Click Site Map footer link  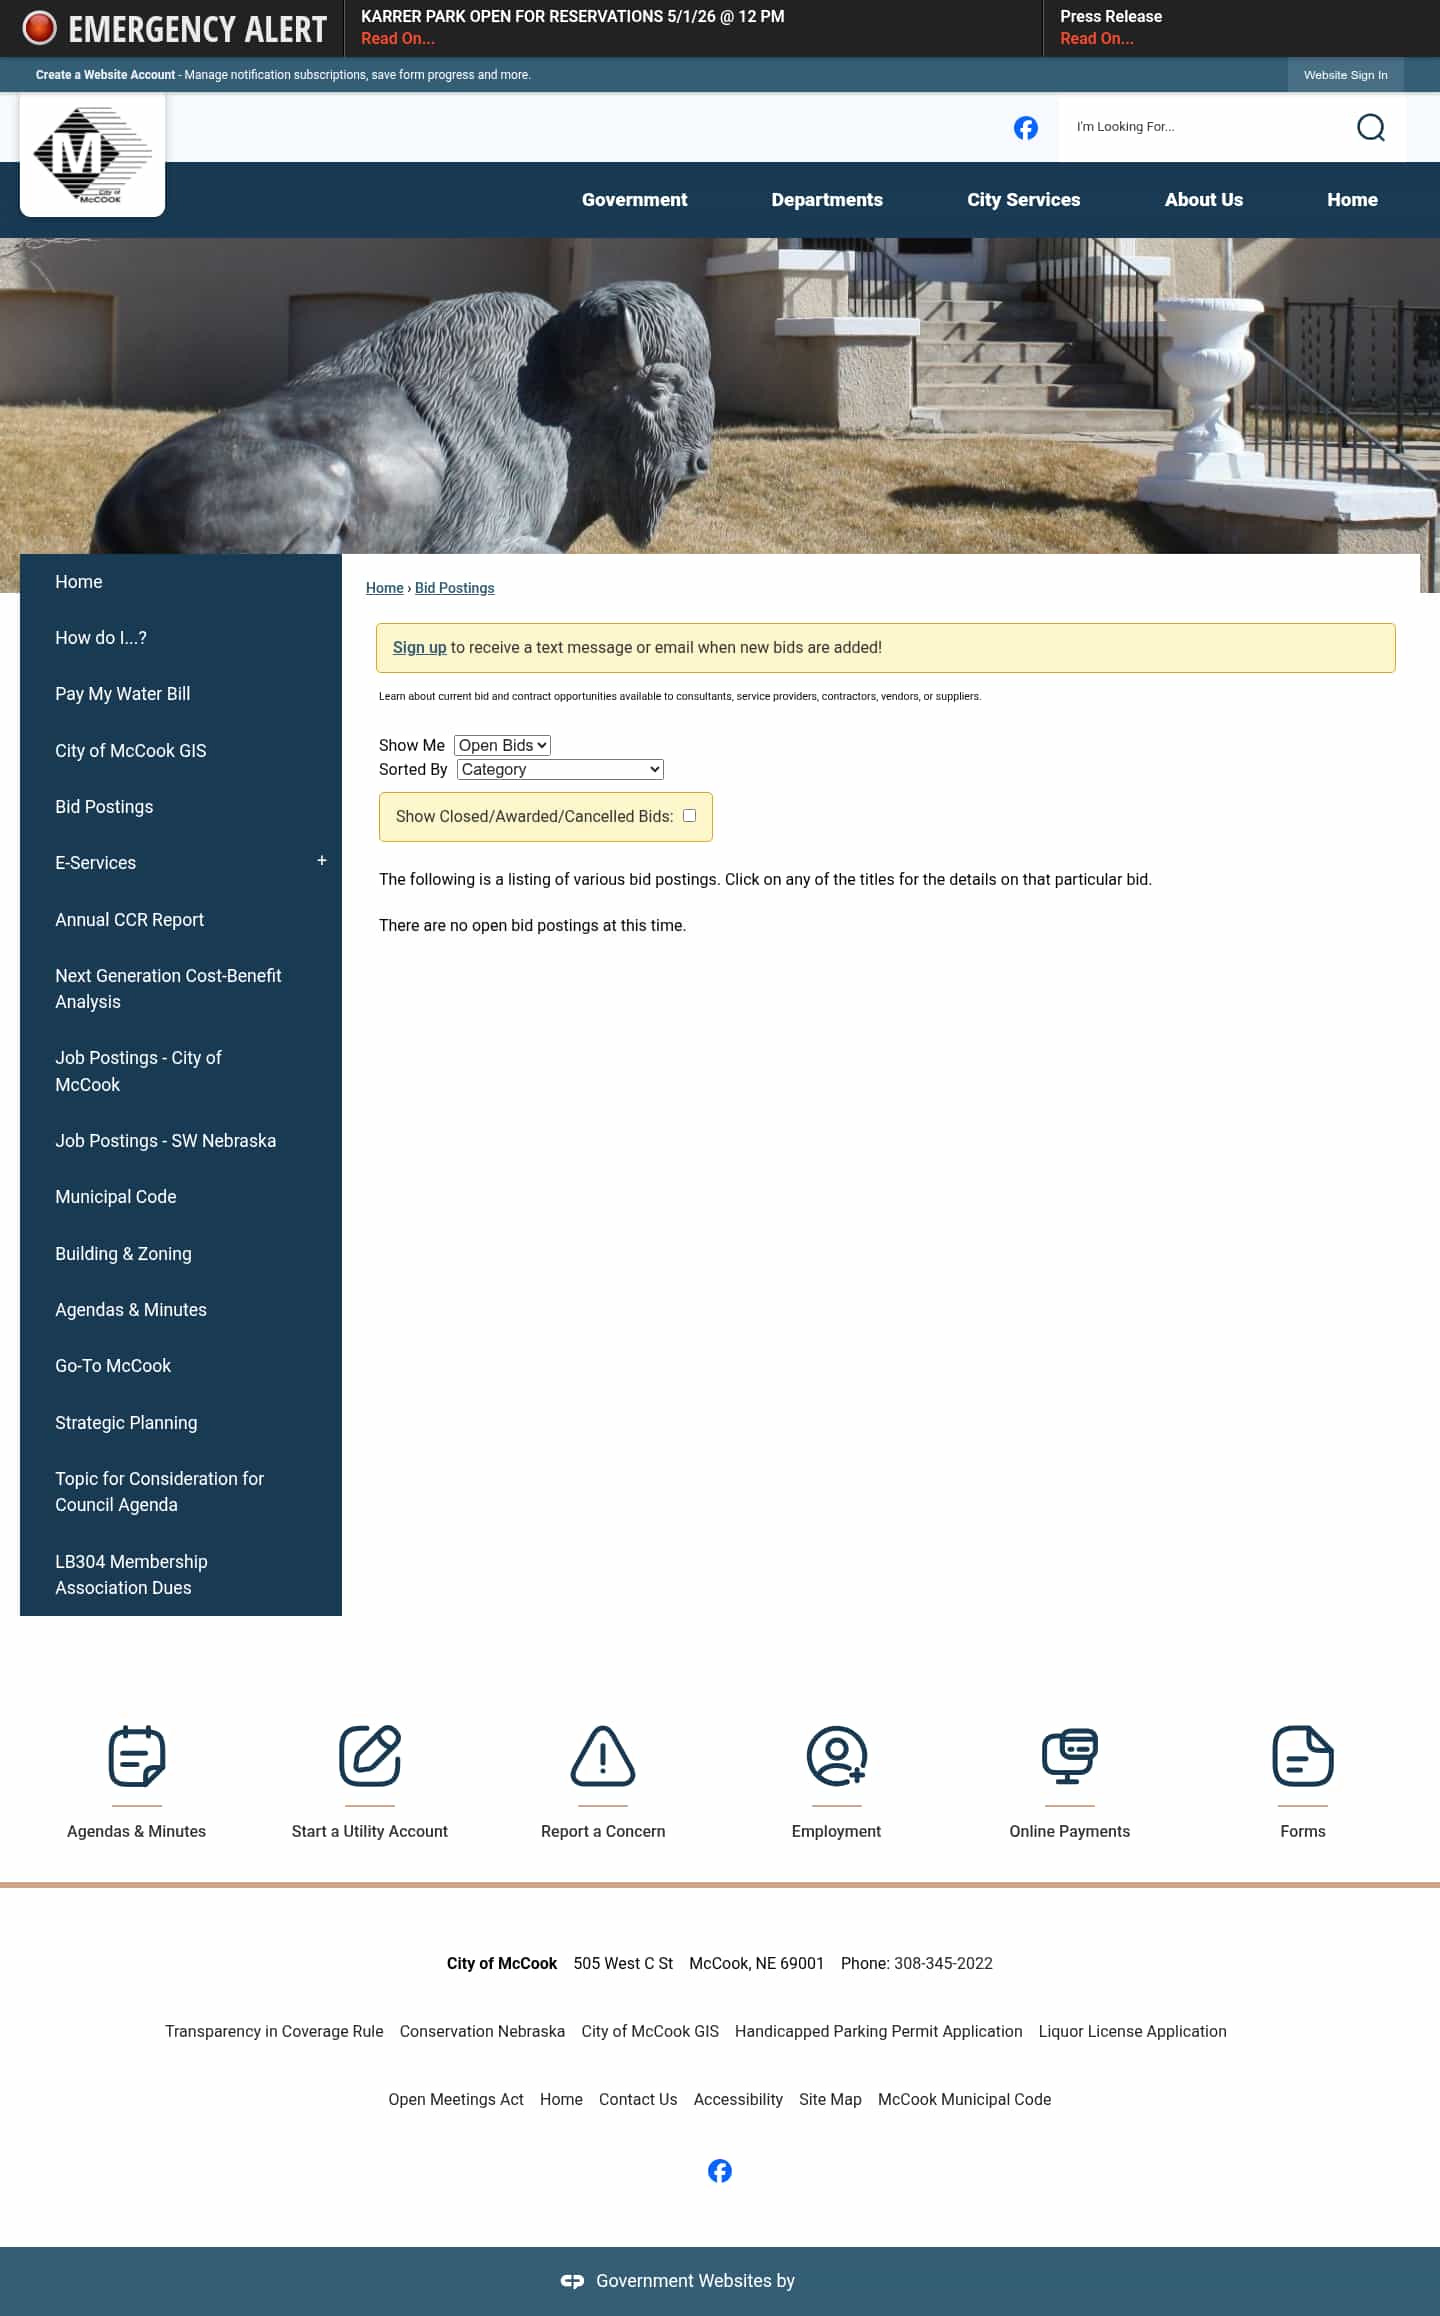coord(830,2099)
